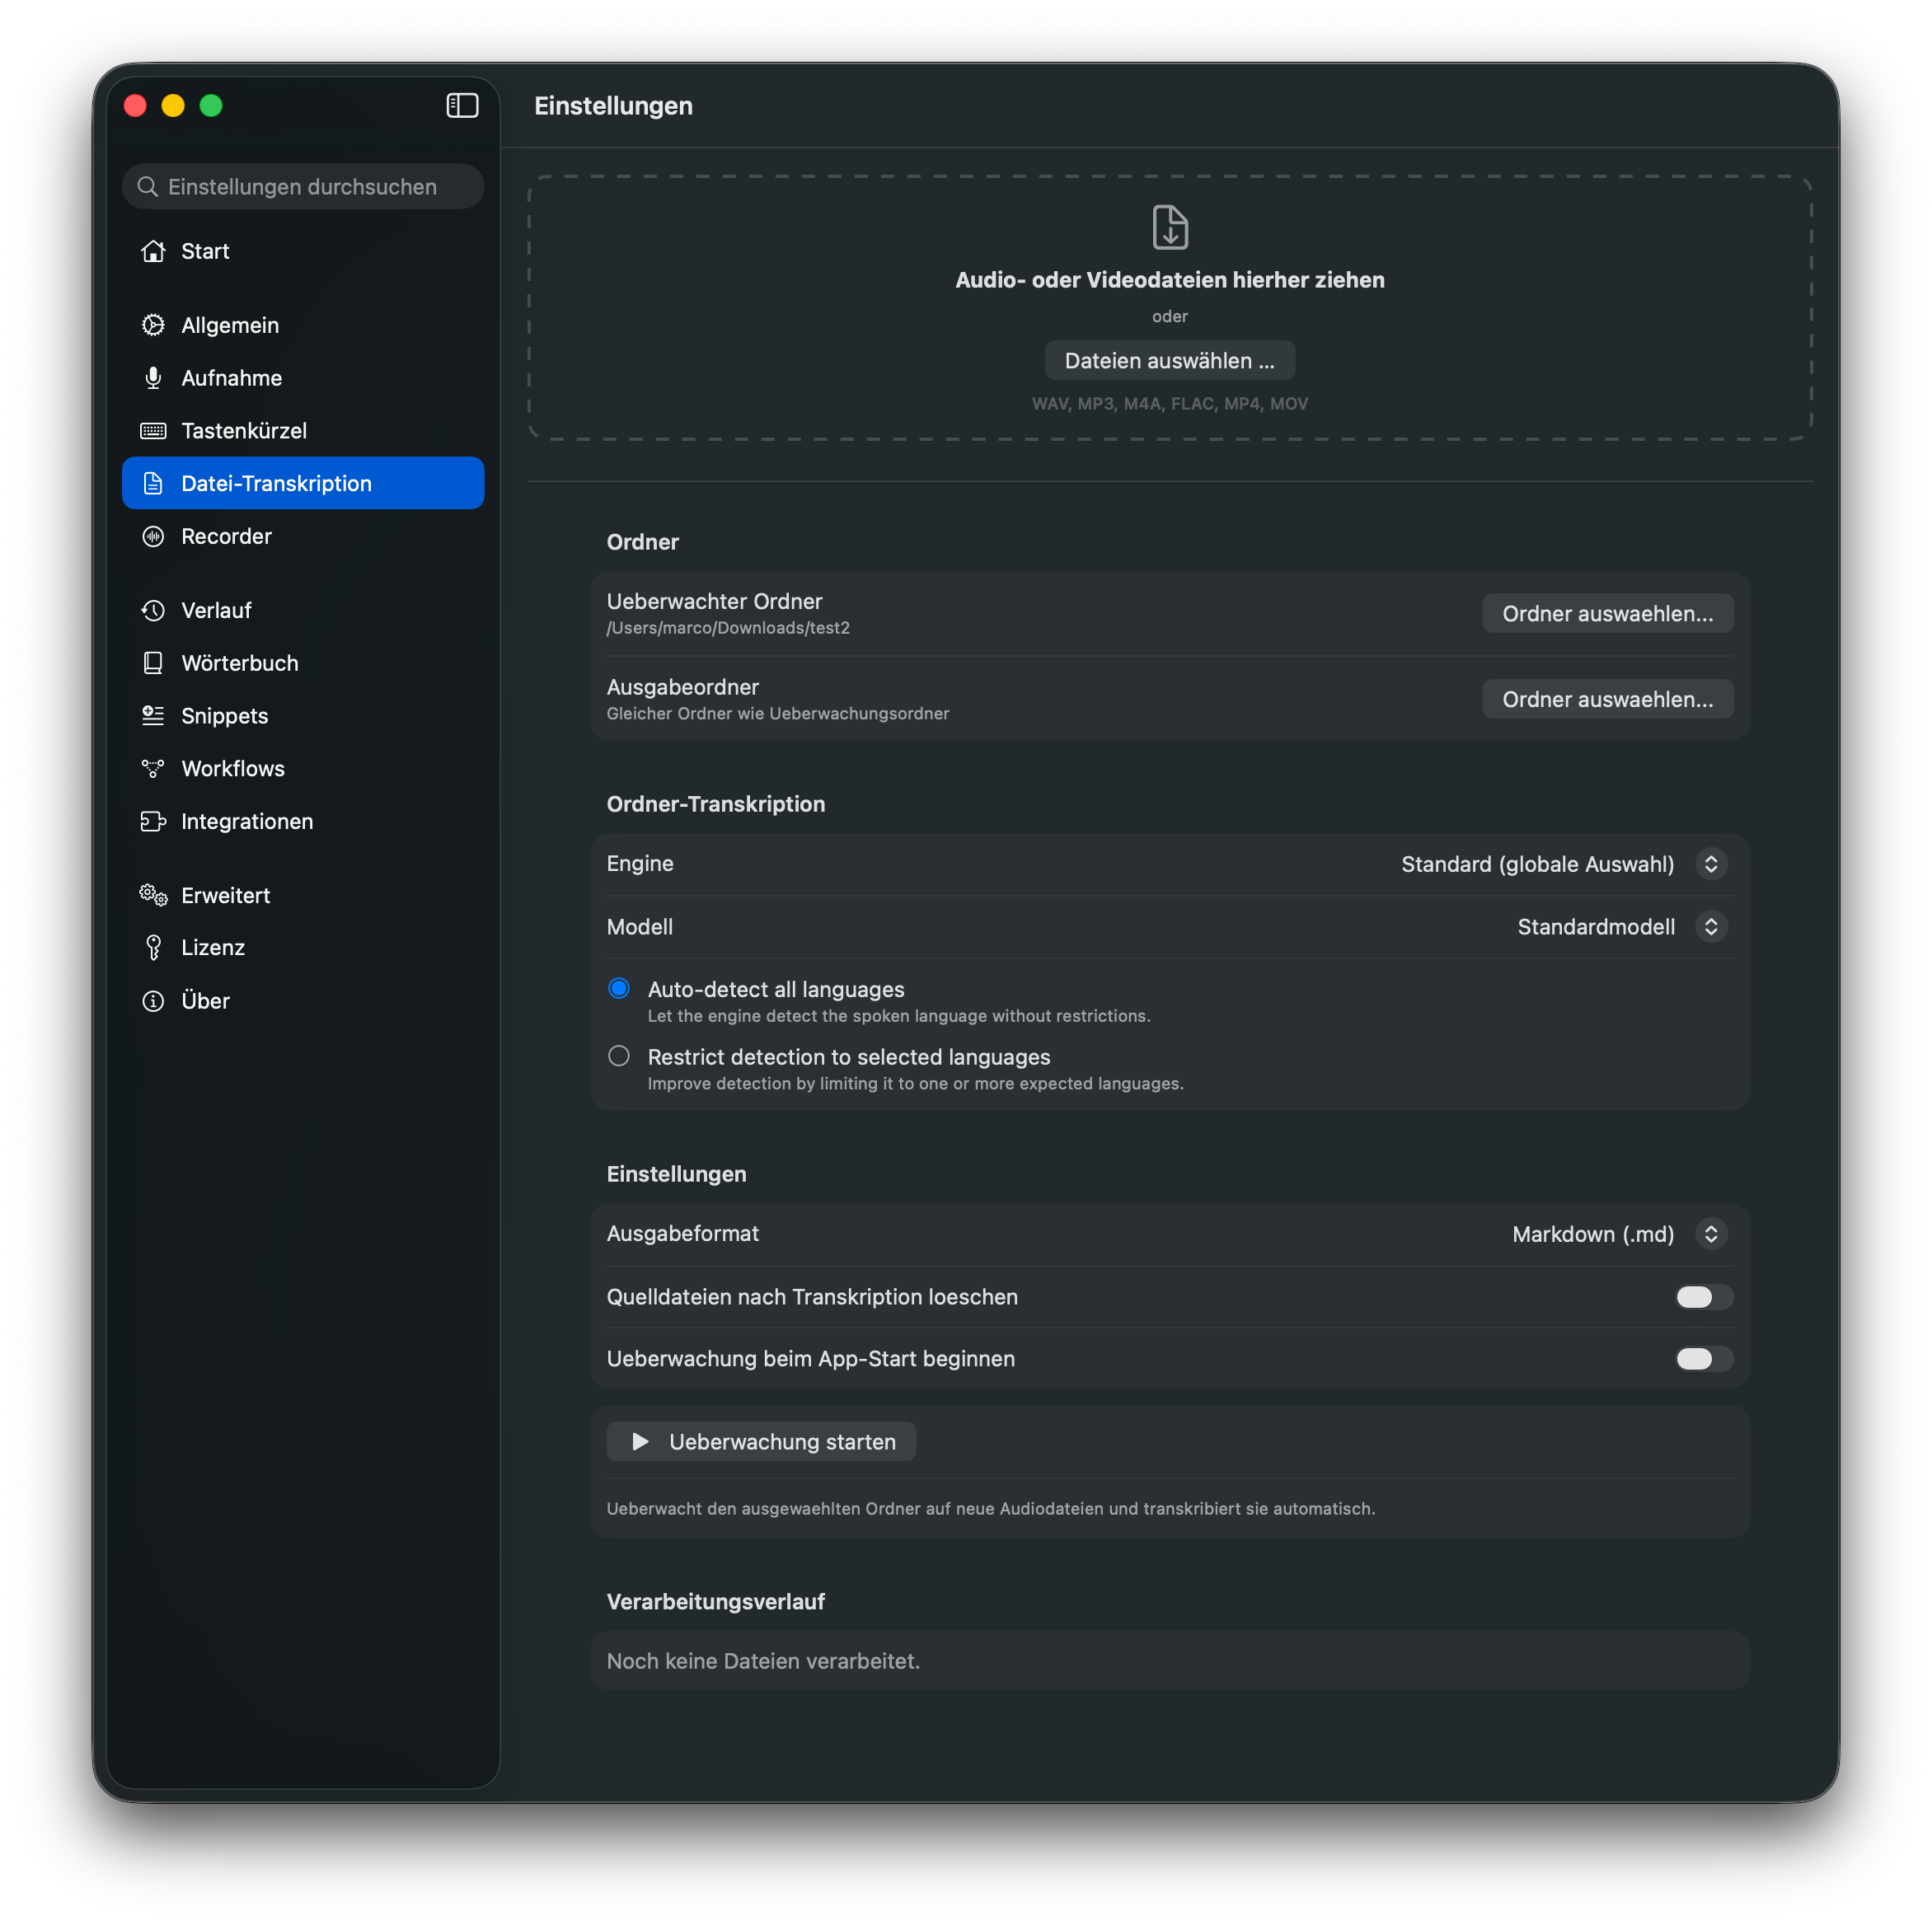Click the house icon next to Start

pyautogui.click(x=153, y=251)
